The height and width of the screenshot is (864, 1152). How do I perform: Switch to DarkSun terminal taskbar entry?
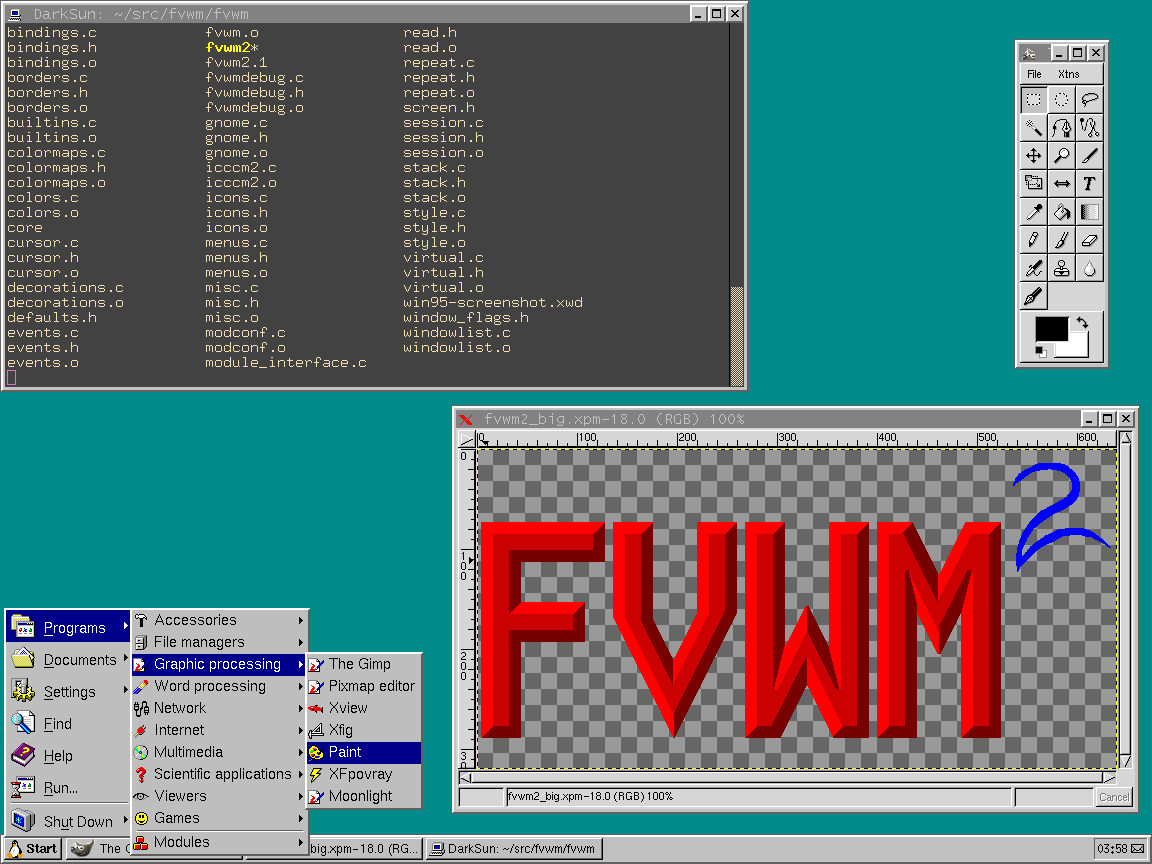click(x=513, y=849)
